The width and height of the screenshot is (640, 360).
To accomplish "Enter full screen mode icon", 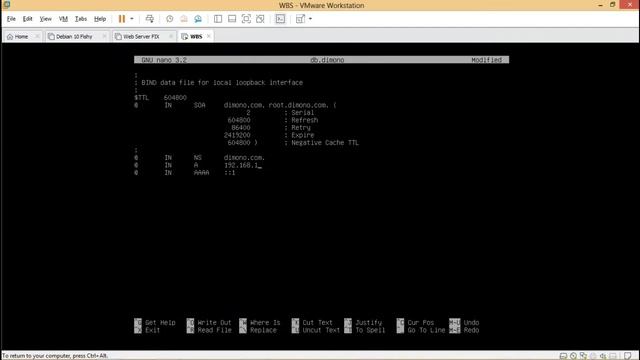I will click(246, 19).
